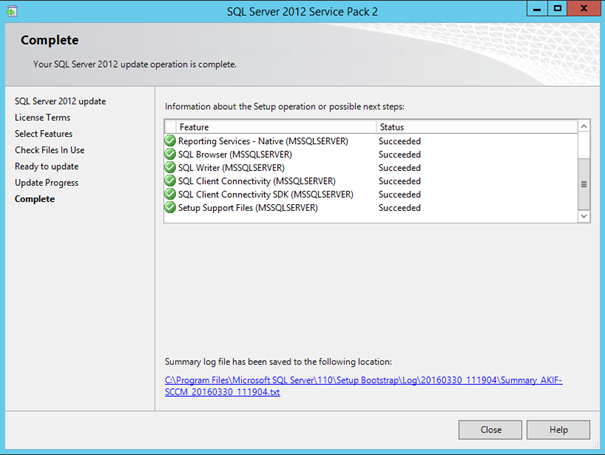Click the scroll down arrow of feature list

coord(584,216)
